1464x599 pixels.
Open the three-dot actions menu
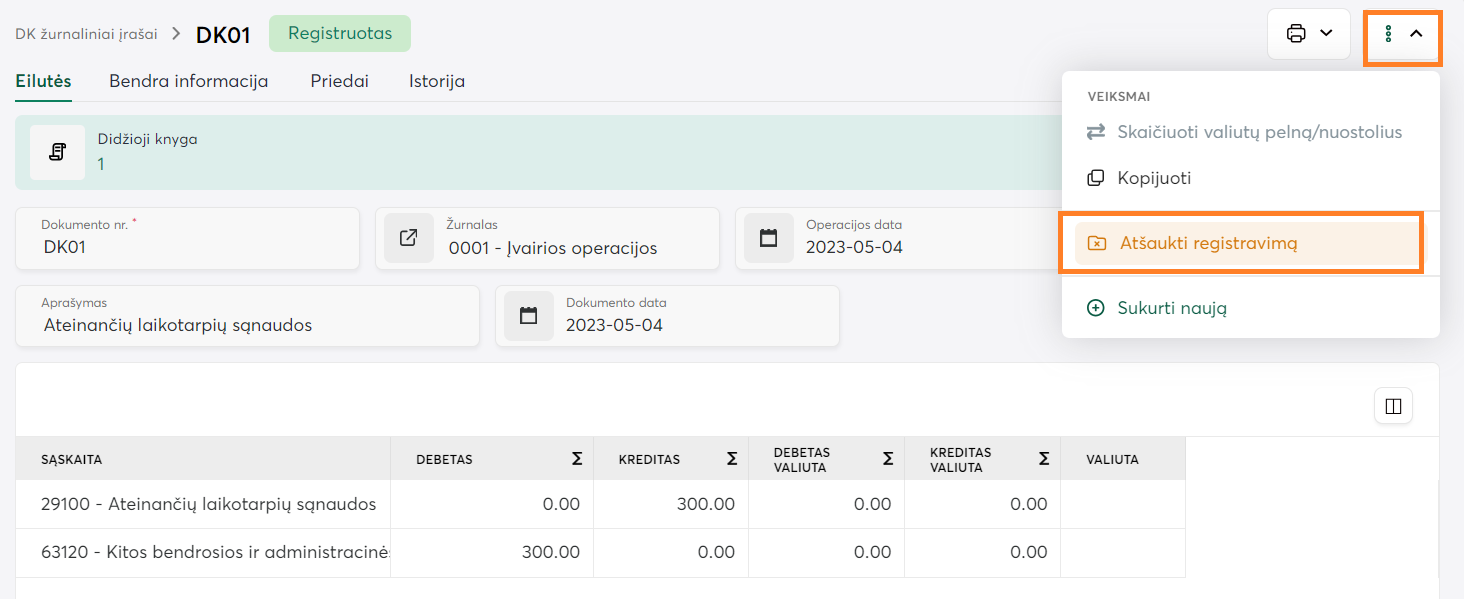click(1388, 34)
